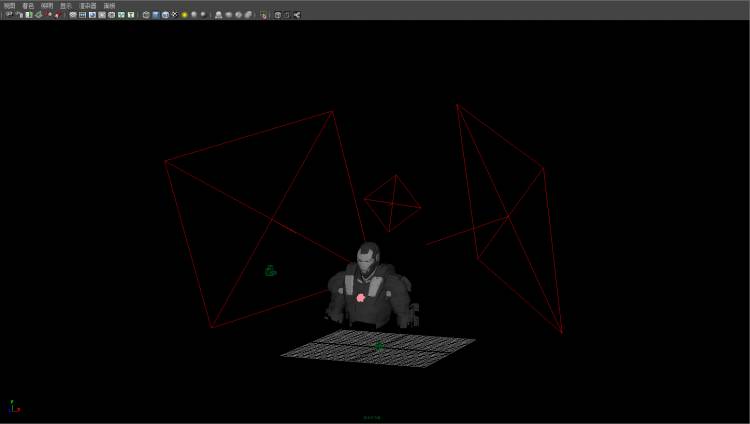Toggle the X-Ray display icon
750x424 pixels.
tap(229, 15)
